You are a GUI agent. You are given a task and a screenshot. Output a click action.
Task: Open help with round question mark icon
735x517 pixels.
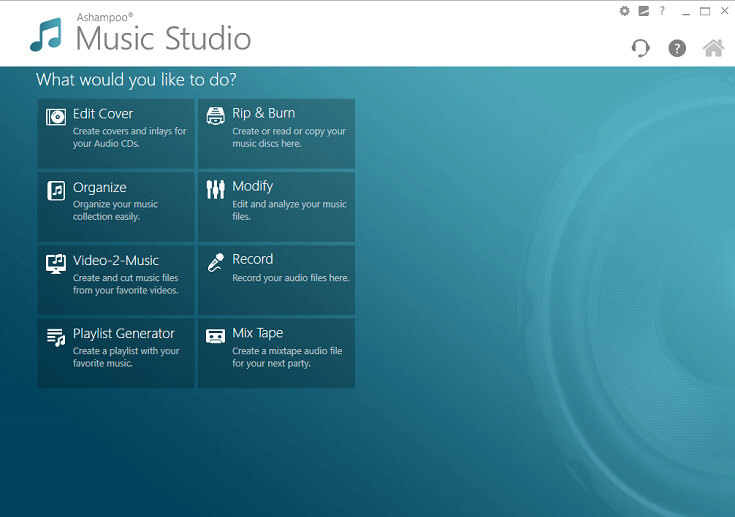pos(677,48)
